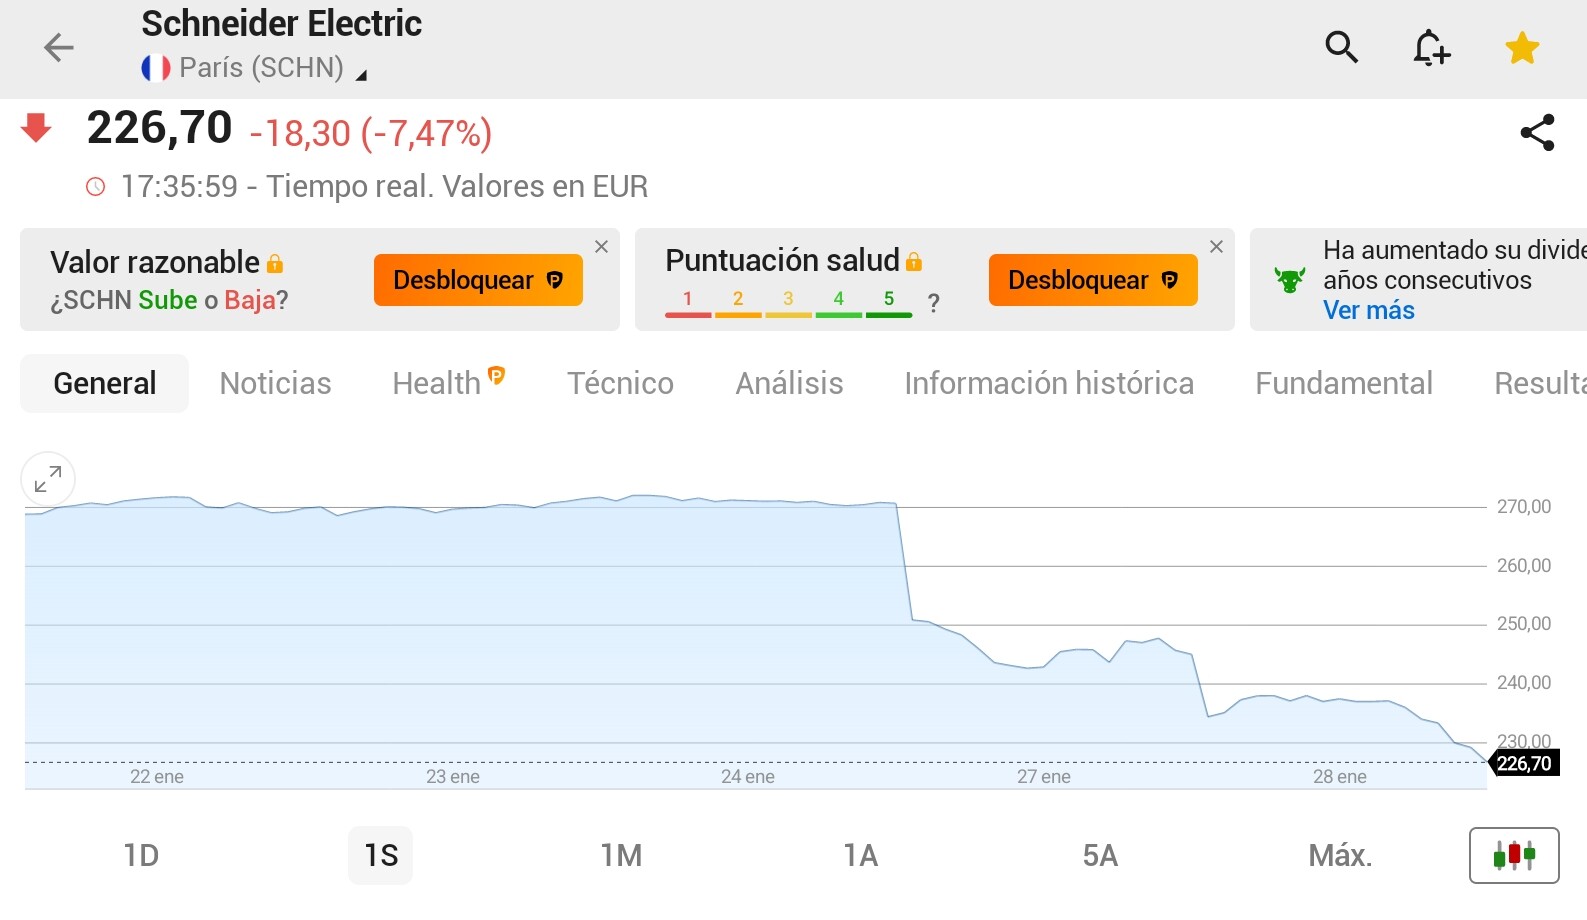Select the 1D chart range
This screenshot has height=920, width=1587.
click(141, 855)
